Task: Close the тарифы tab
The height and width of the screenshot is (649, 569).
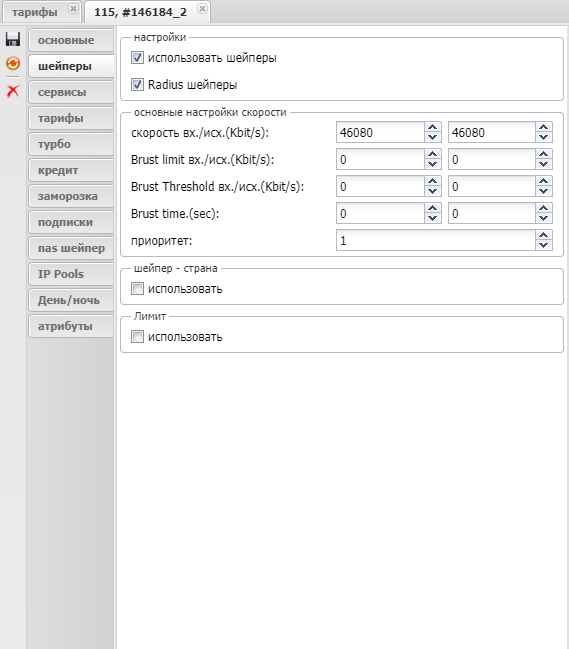Action: tap(73, 9)
